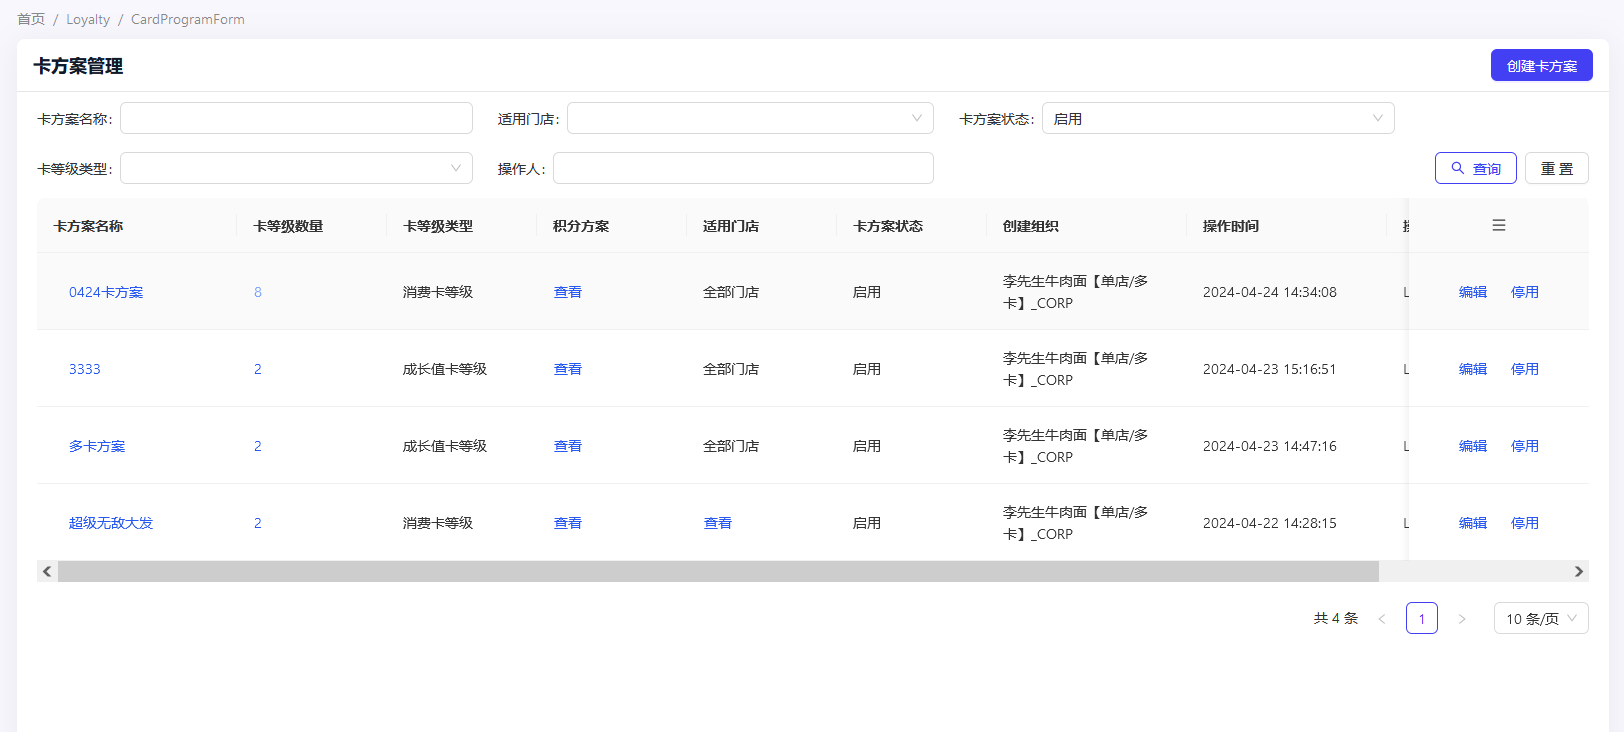The width and height of the screenshot is (1624, 732).
Task: Click level count 2 for 3333
Action: (x=258, y=369)
